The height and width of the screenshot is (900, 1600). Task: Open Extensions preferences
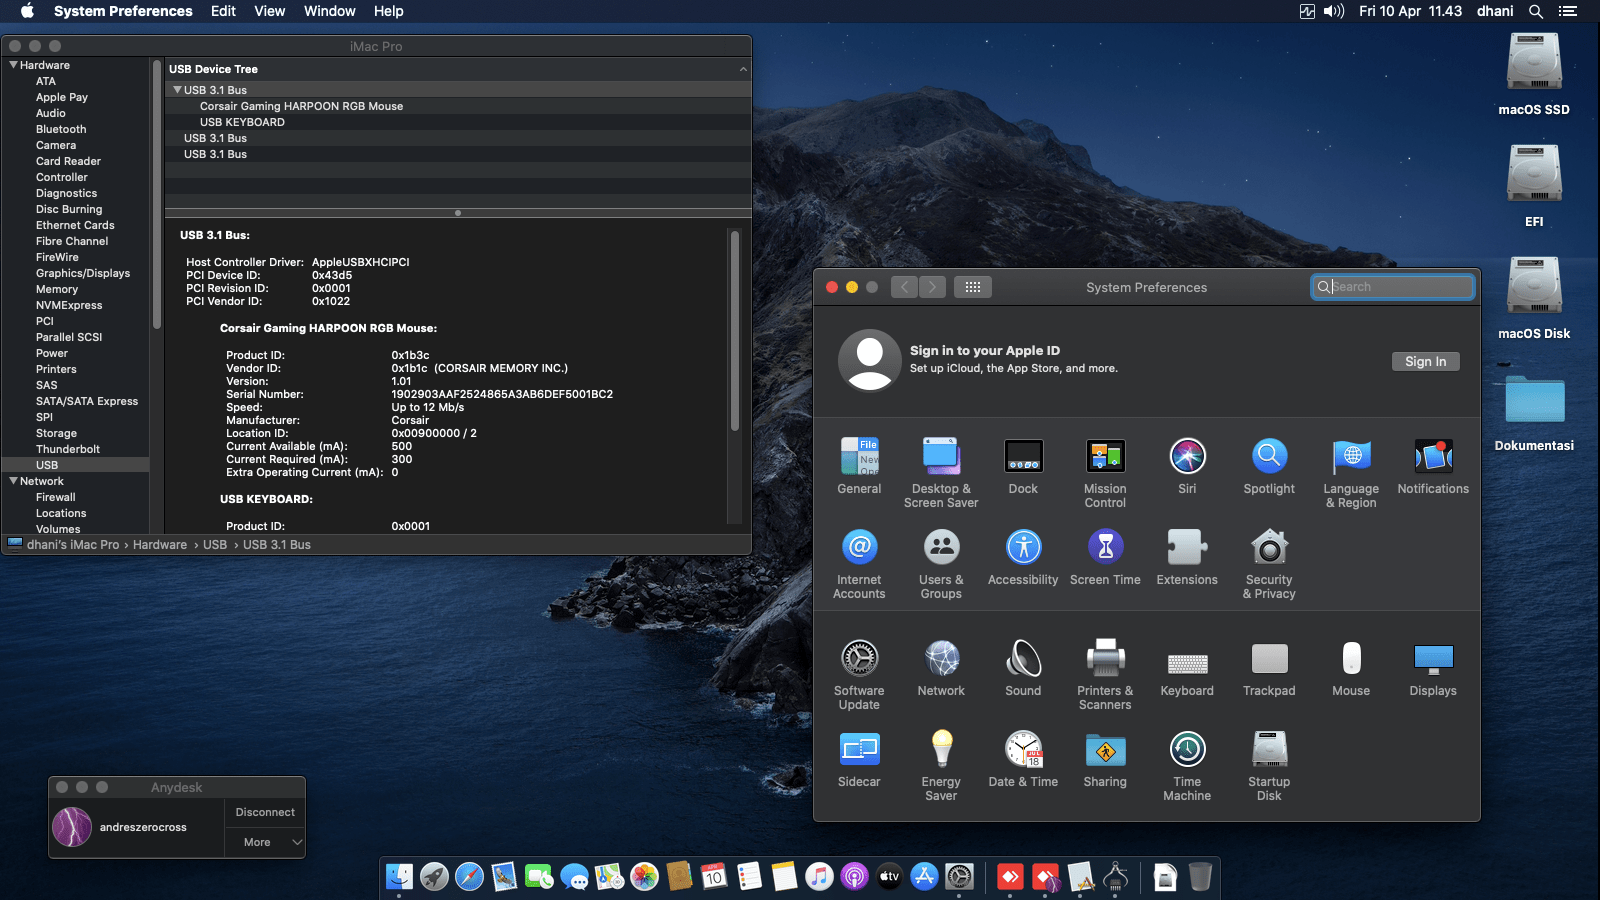click(1187, 557)
